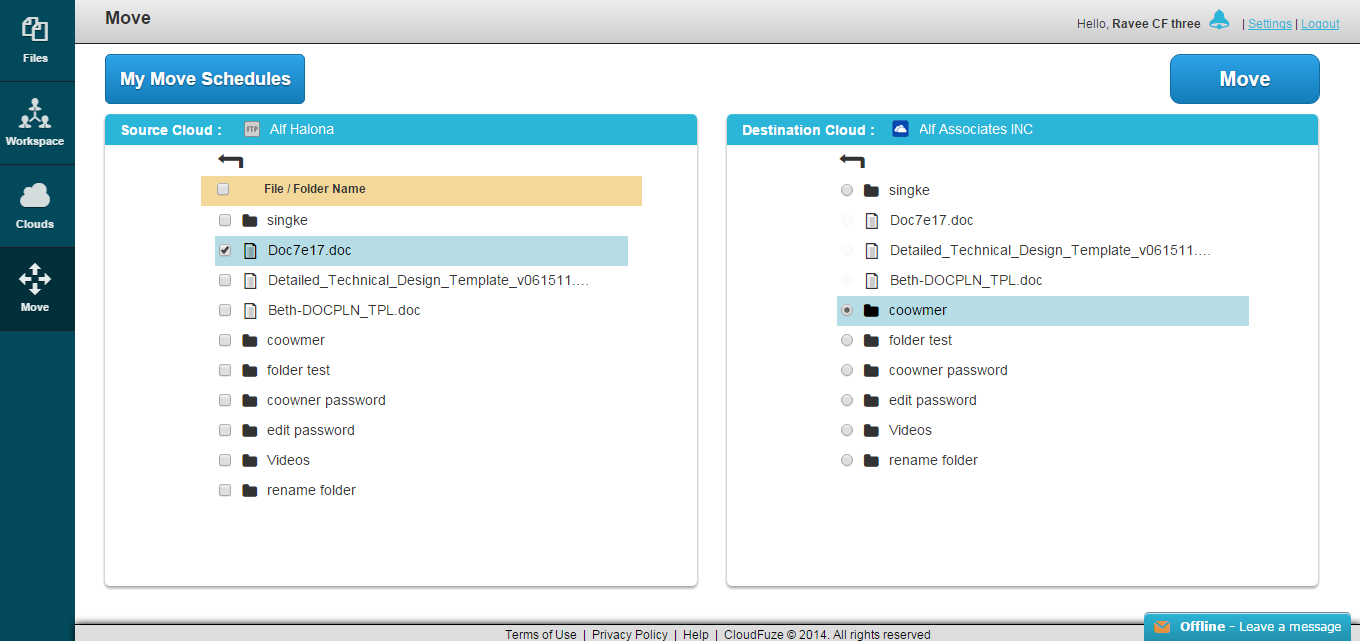Screen dimensions: 1360x641
Task: Check the source singke folder checkbox
Action: coord(225,220)
